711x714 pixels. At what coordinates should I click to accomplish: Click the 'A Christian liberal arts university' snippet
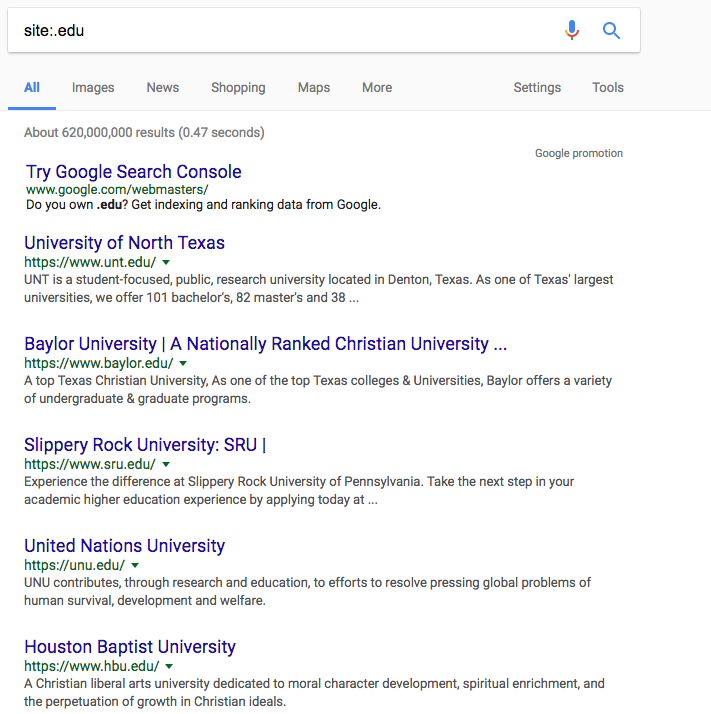(314, 693)
